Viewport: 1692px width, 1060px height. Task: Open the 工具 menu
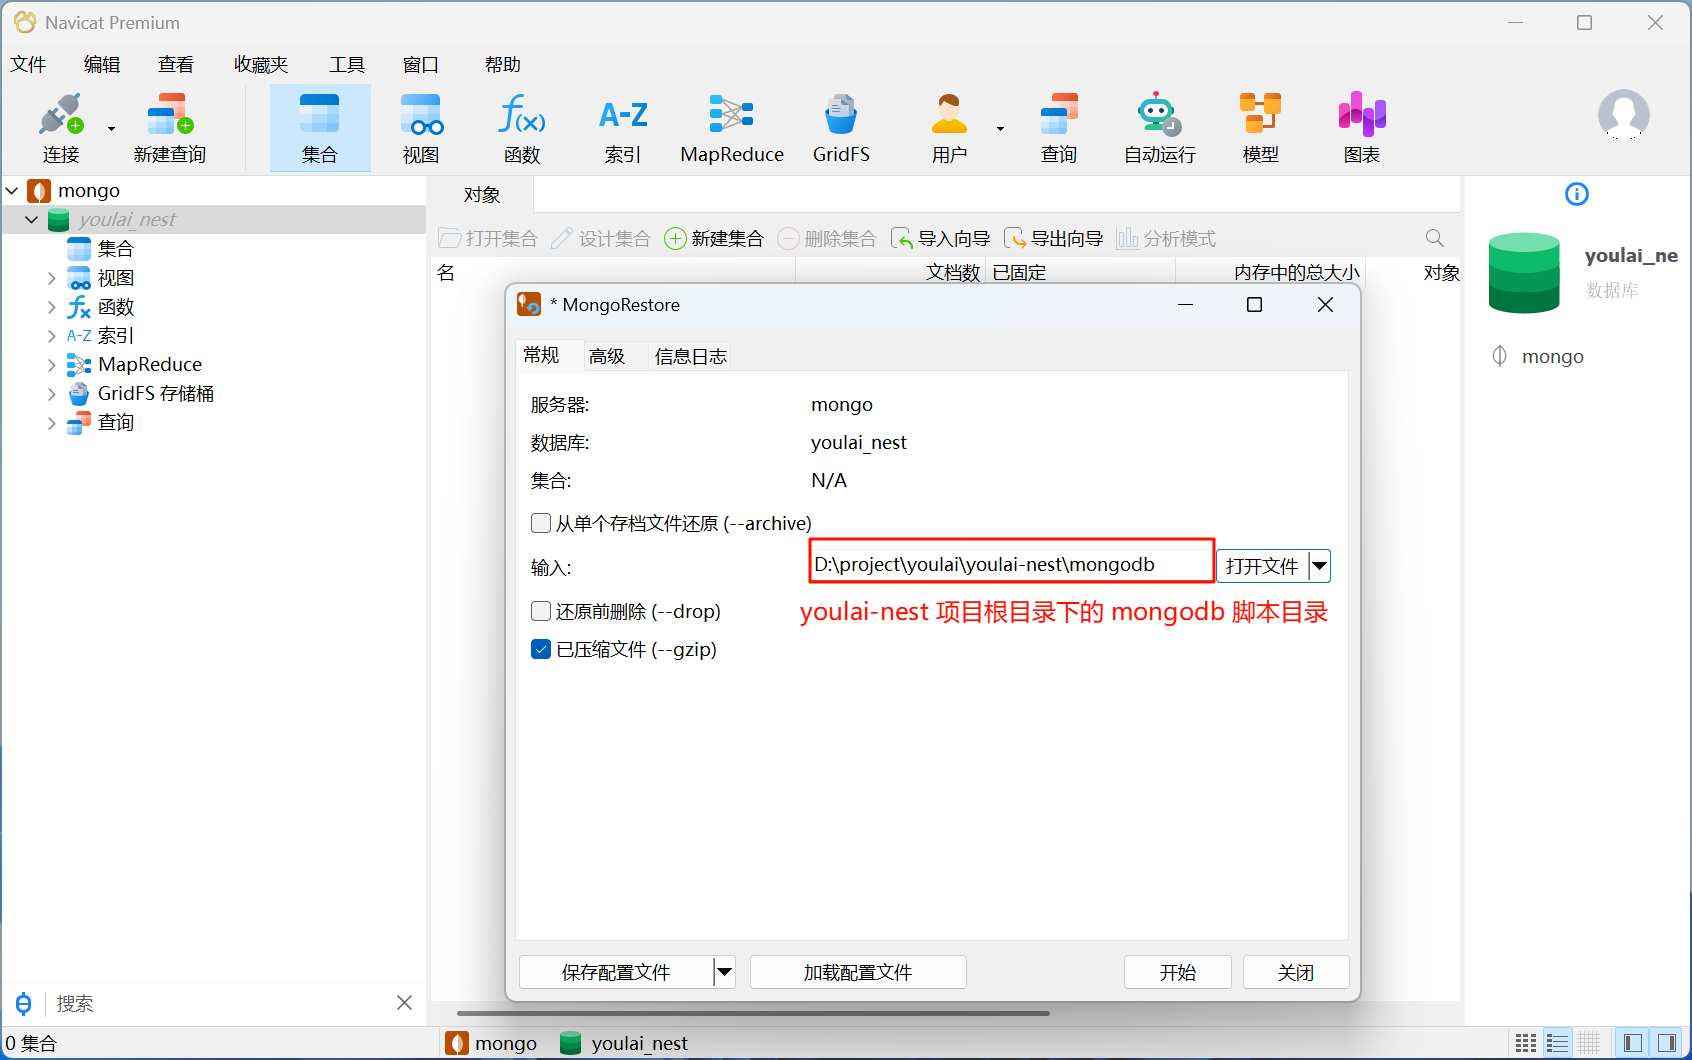point(347,64)
